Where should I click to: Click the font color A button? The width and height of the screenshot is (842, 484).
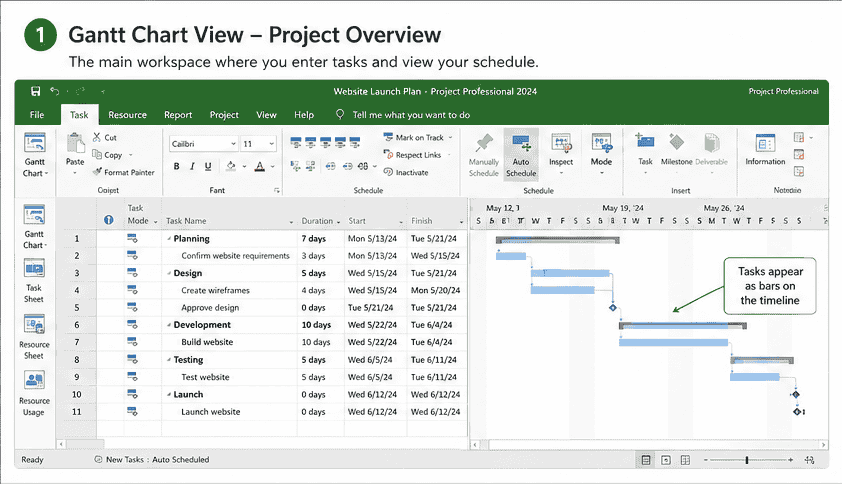click(260, 167)
